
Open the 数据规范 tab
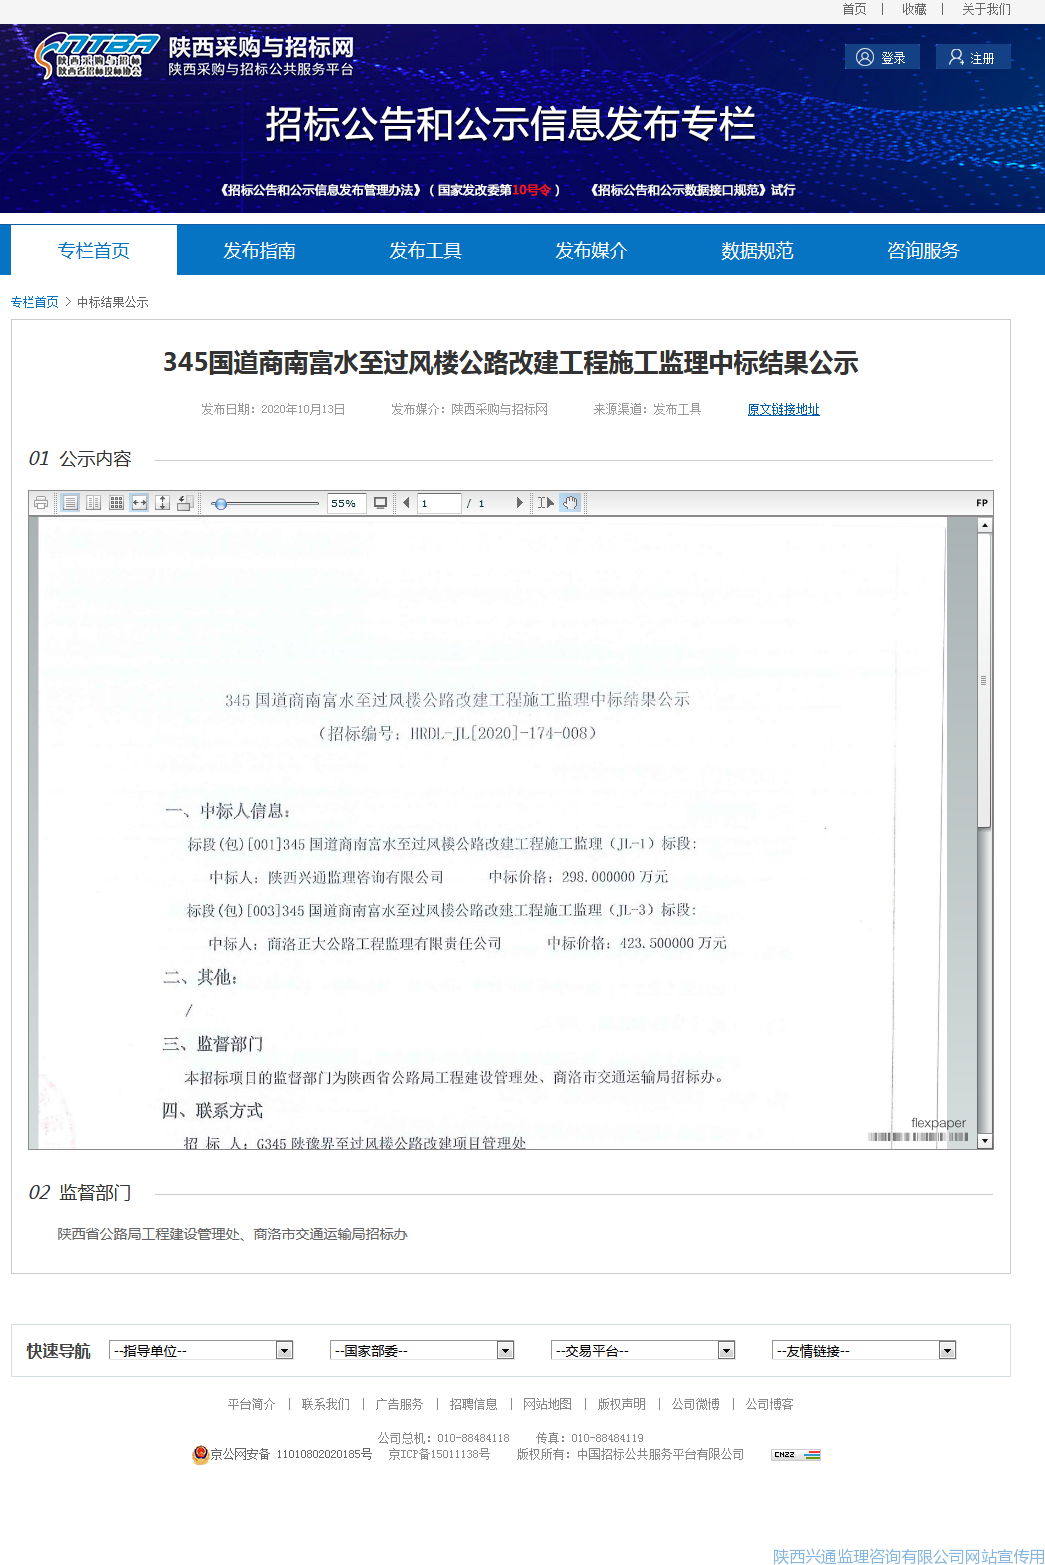coord(758,250)
